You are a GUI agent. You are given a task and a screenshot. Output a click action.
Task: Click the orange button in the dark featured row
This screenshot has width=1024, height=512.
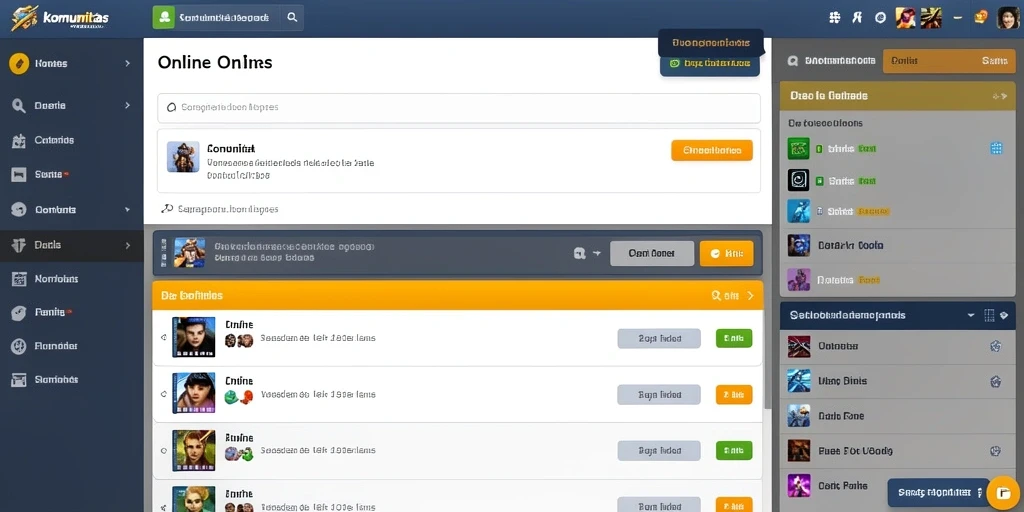point(726,253)
